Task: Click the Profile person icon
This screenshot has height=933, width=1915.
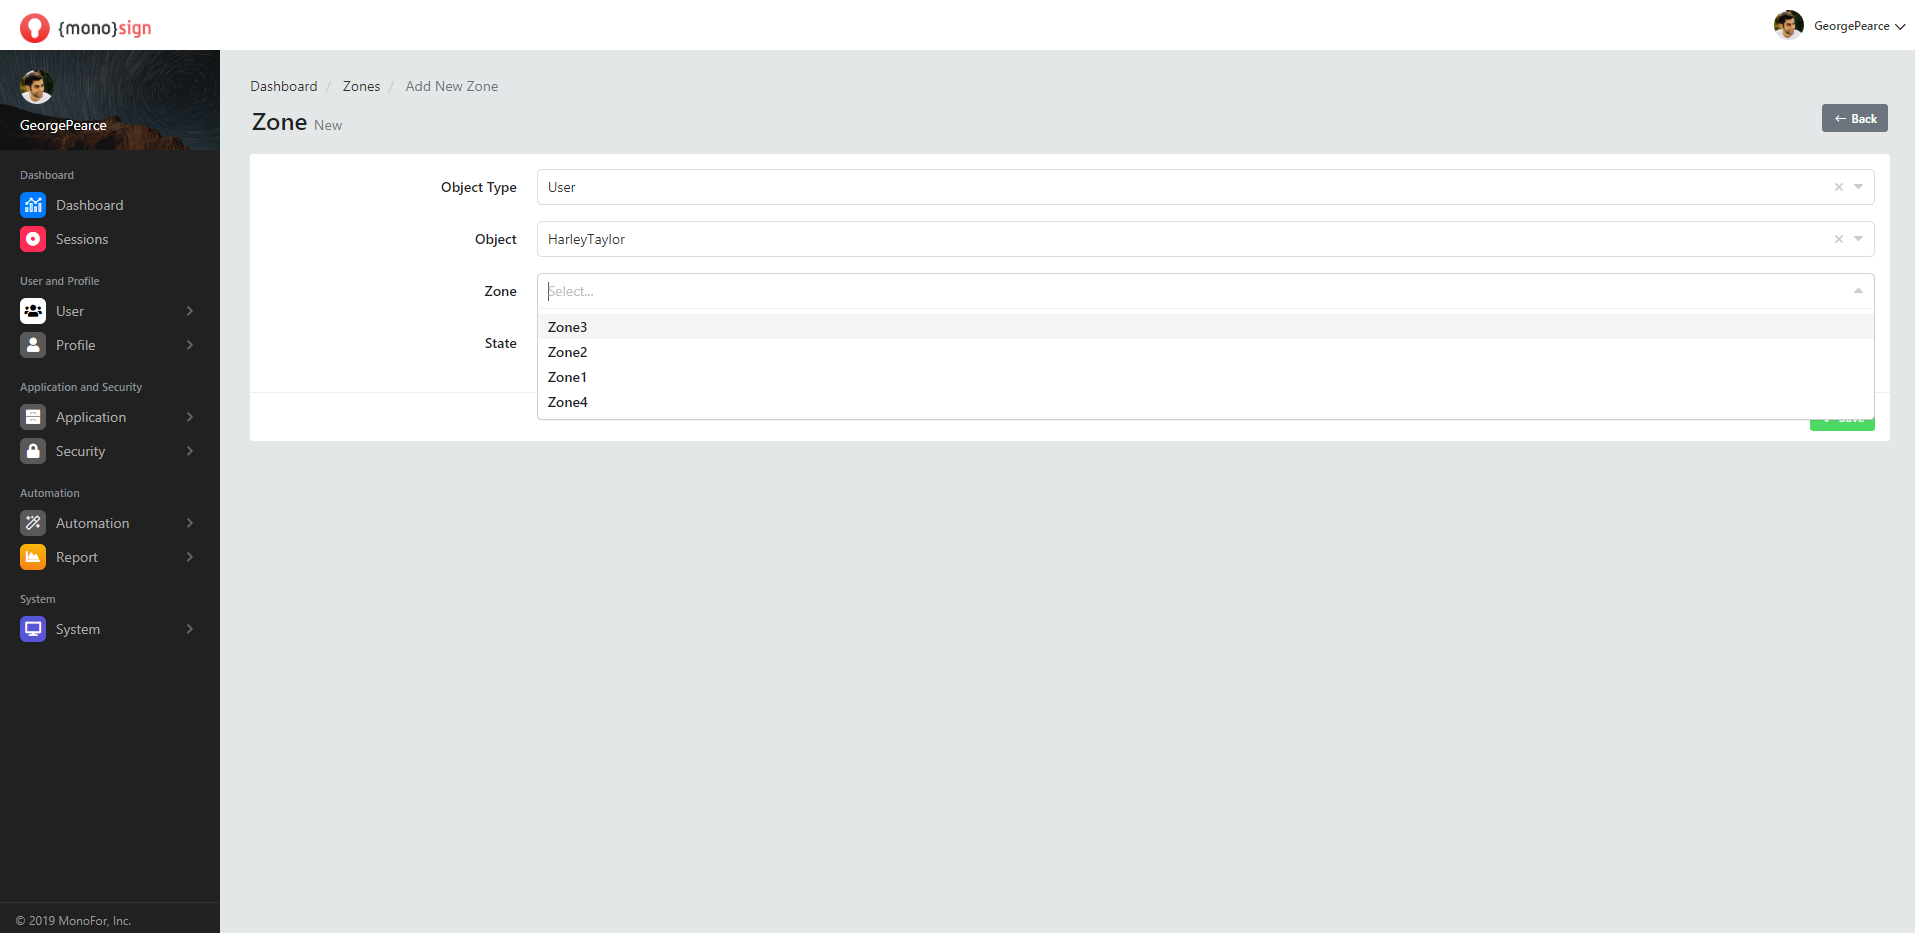Action: click(33, 345)
